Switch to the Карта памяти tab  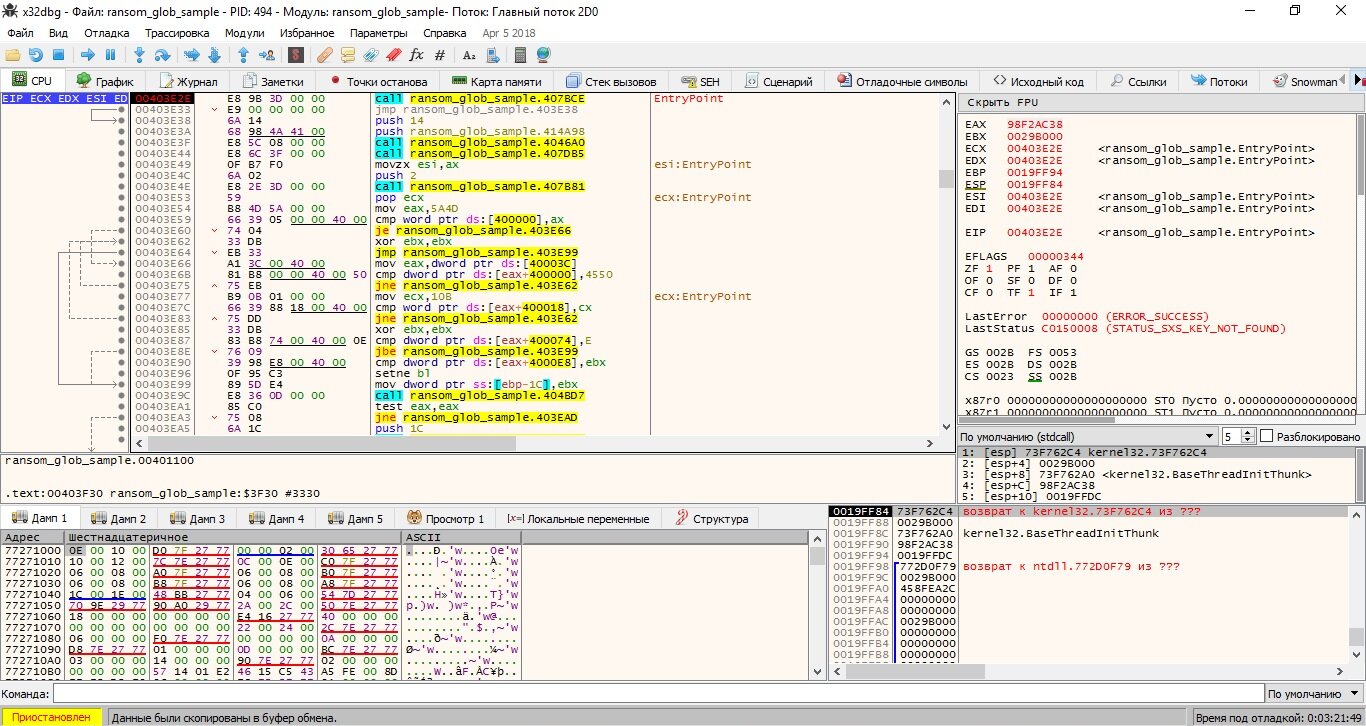(x=496, y=81)
